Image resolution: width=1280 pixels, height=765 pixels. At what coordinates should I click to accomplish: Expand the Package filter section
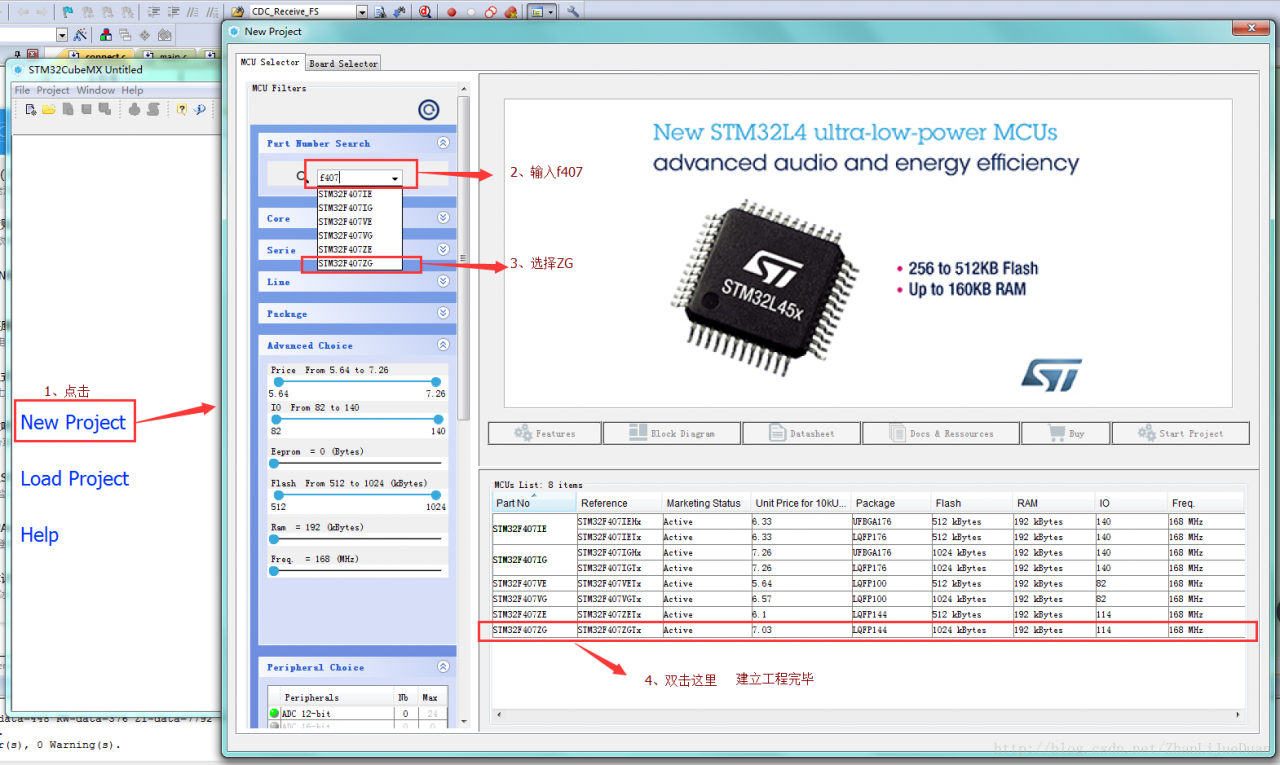tap(443, 313)
